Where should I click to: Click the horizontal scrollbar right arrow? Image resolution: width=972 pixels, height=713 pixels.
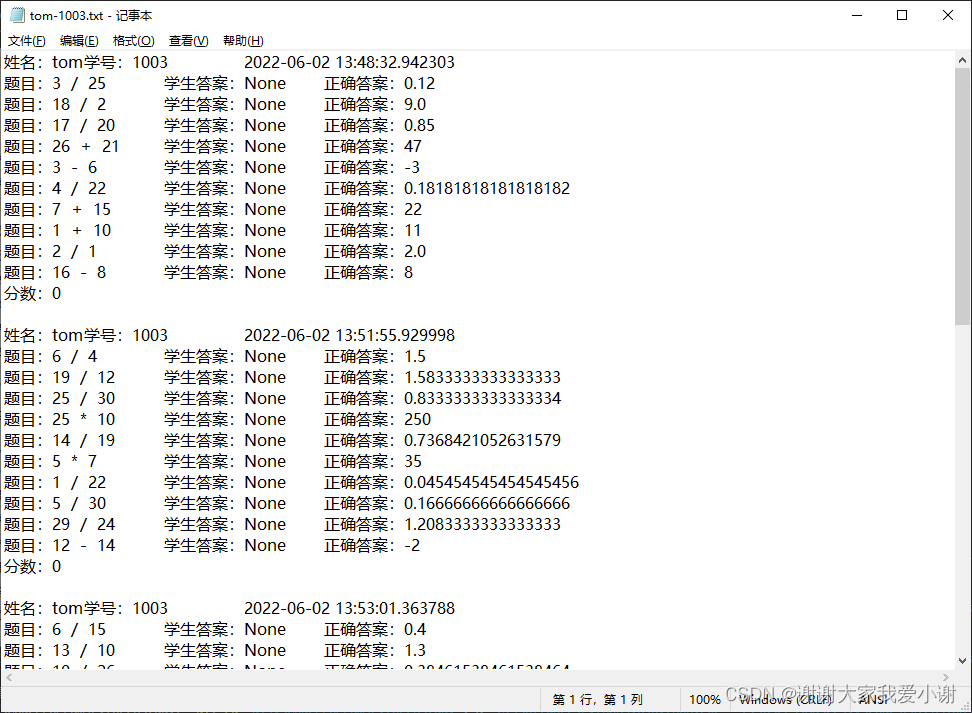[x=944, y=678]
